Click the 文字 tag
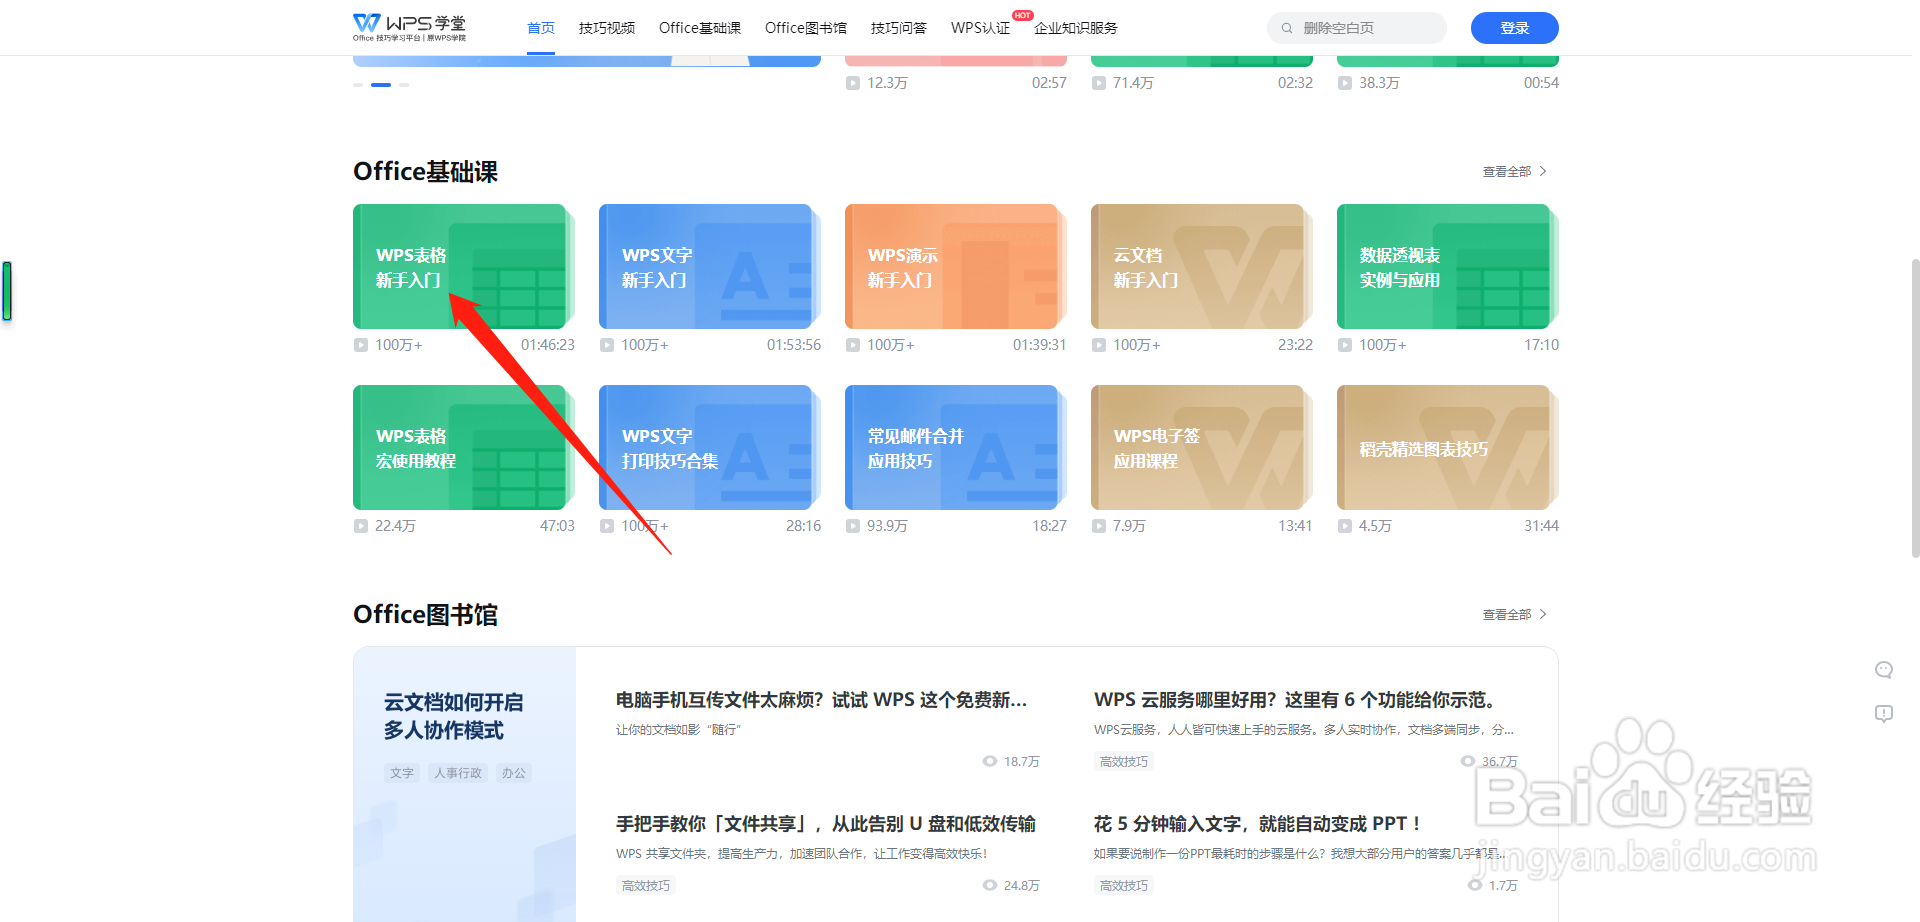Viewport: 1920px width, 922px height. pos(402,773)
